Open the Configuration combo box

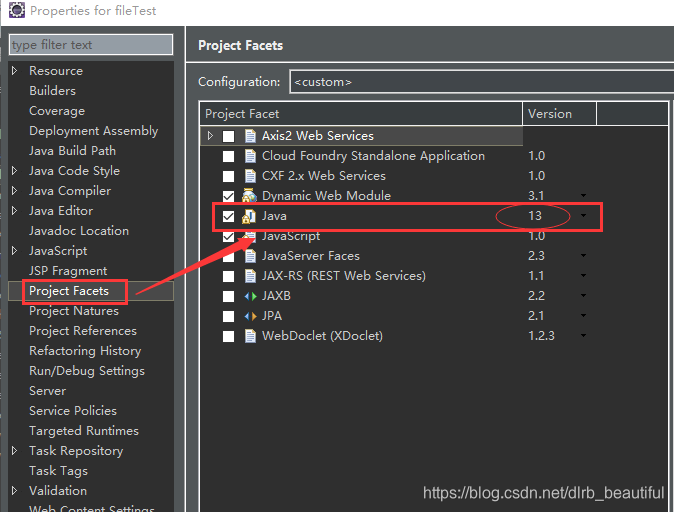pos(482,82)
